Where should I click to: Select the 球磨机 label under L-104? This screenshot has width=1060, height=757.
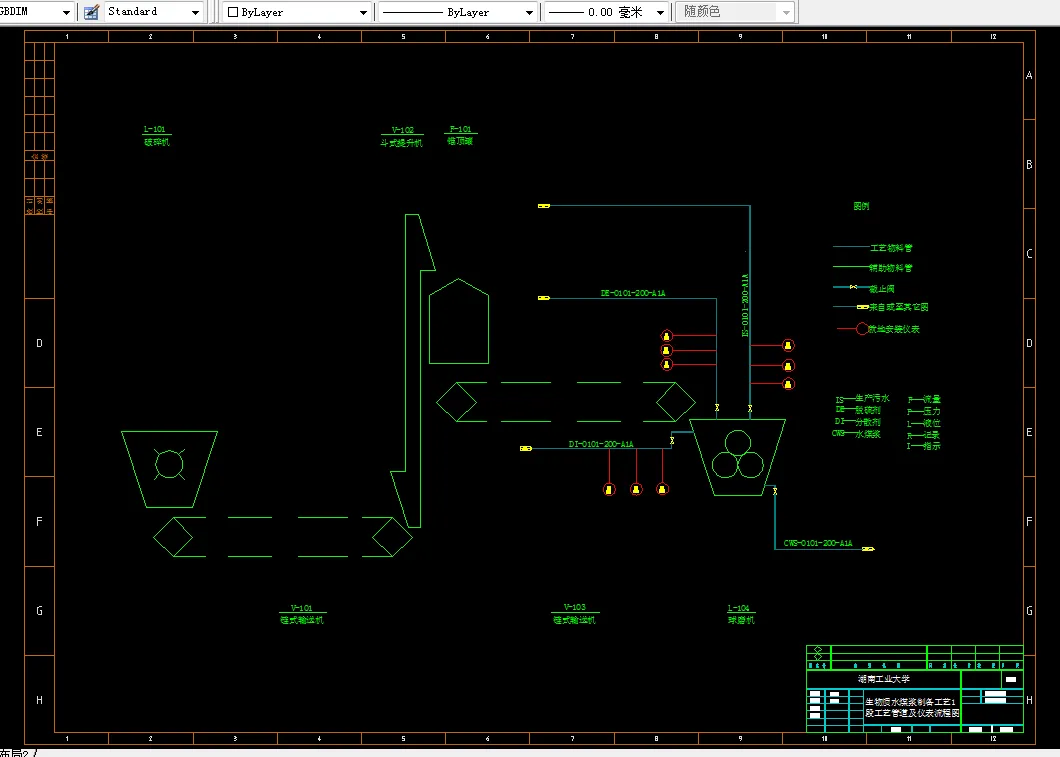point(741,620)
